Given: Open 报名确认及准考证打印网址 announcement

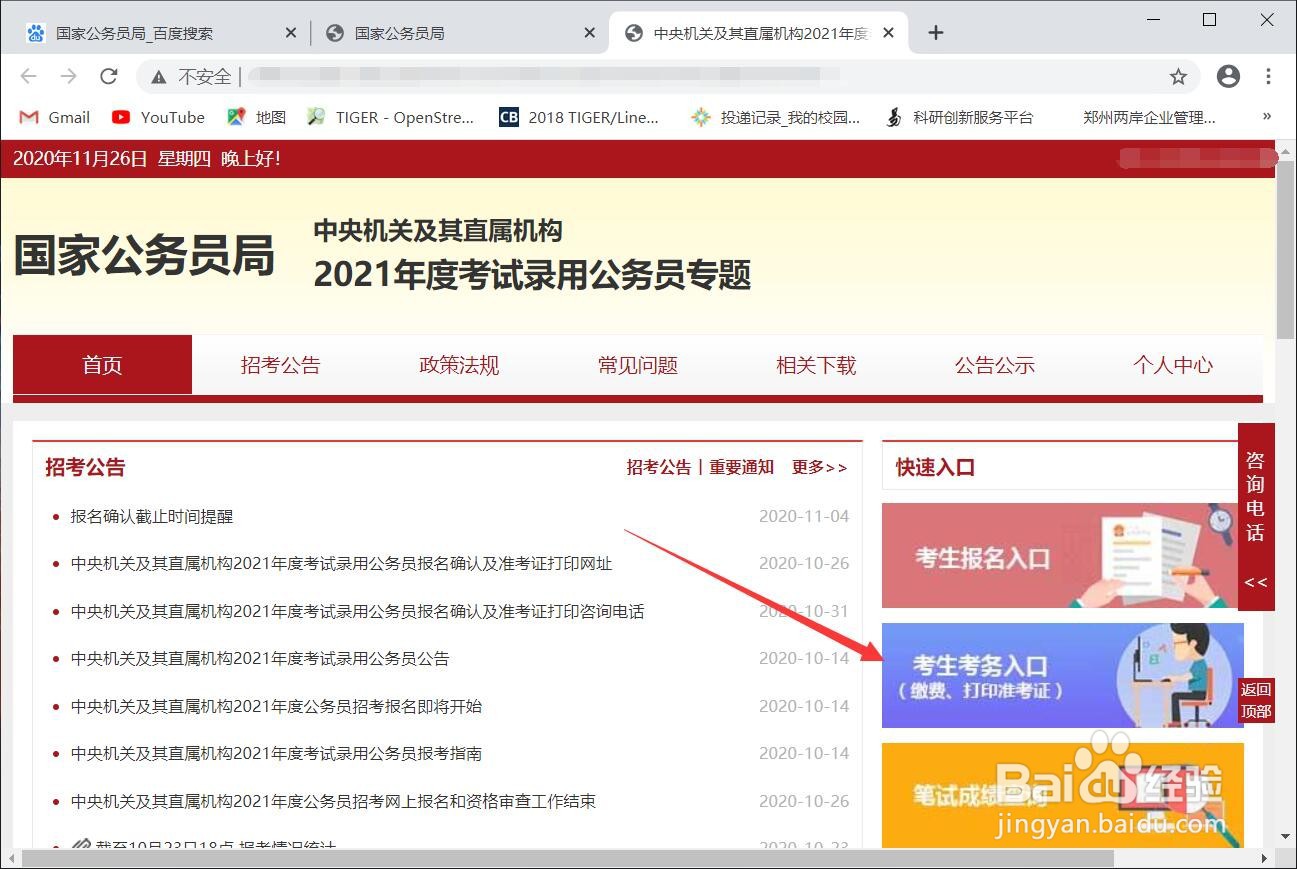Looking at the screenshot, I should [341, 564].
